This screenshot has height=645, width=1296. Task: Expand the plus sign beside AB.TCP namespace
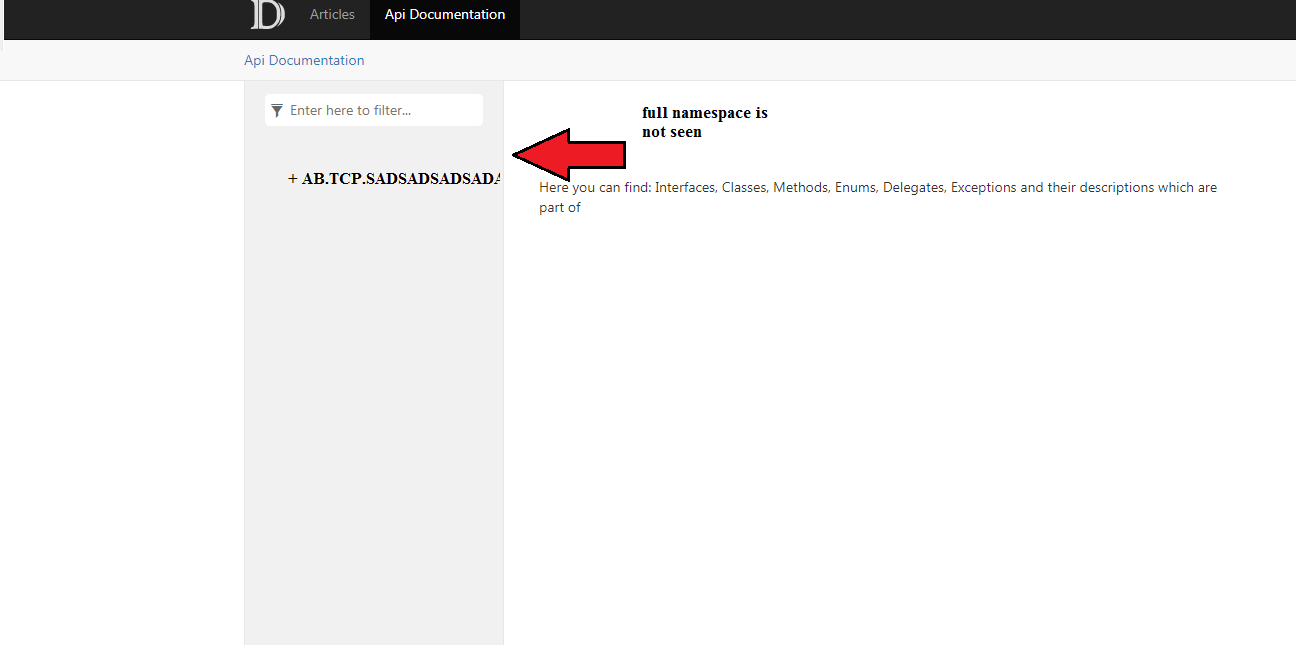point(293,179)
